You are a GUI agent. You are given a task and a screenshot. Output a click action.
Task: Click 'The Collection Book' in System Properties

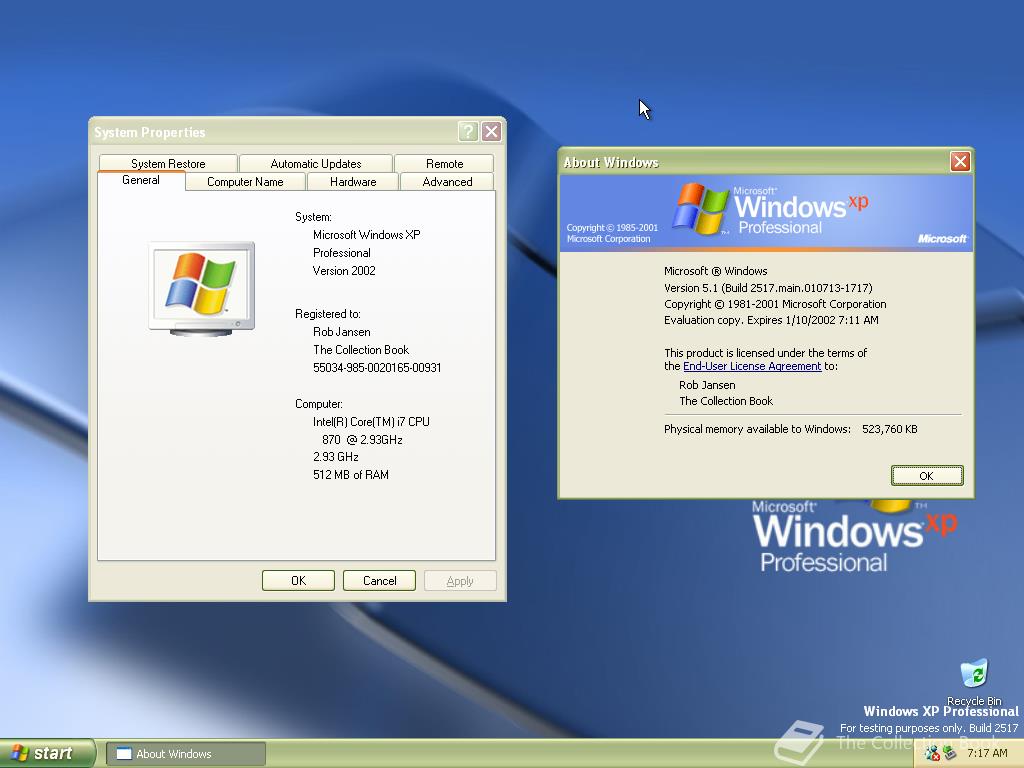[x=361, y=350]
